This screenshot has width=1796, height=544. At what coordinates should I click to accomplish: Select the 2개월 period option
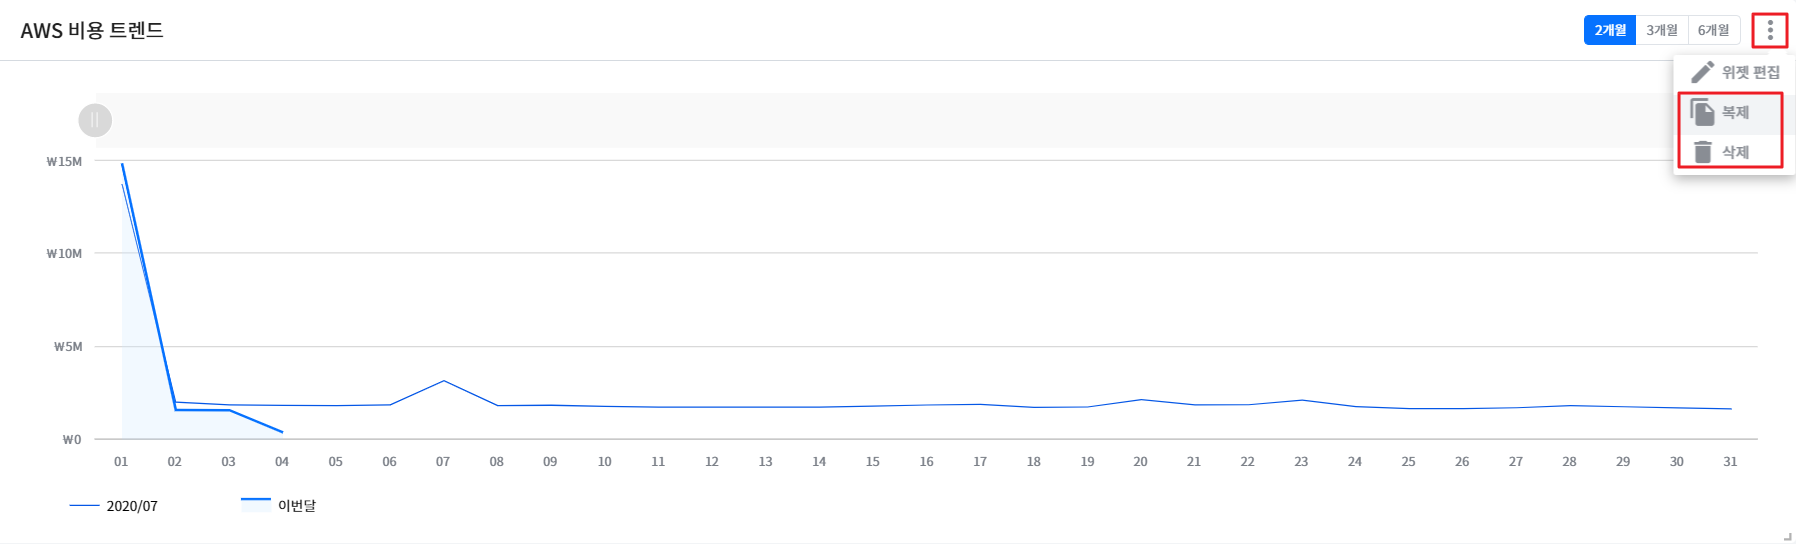coord(1610,30)
